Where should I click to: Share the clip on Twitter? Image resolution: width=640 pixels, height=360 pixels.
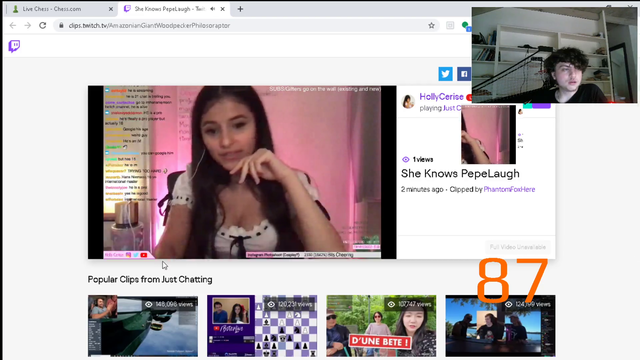(x=445, y=74)
